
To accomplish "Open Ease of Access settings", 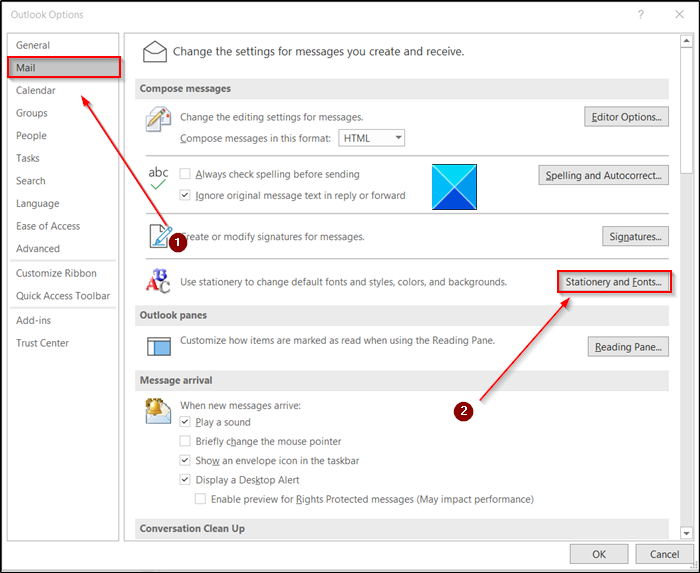I will pos(63,226).
